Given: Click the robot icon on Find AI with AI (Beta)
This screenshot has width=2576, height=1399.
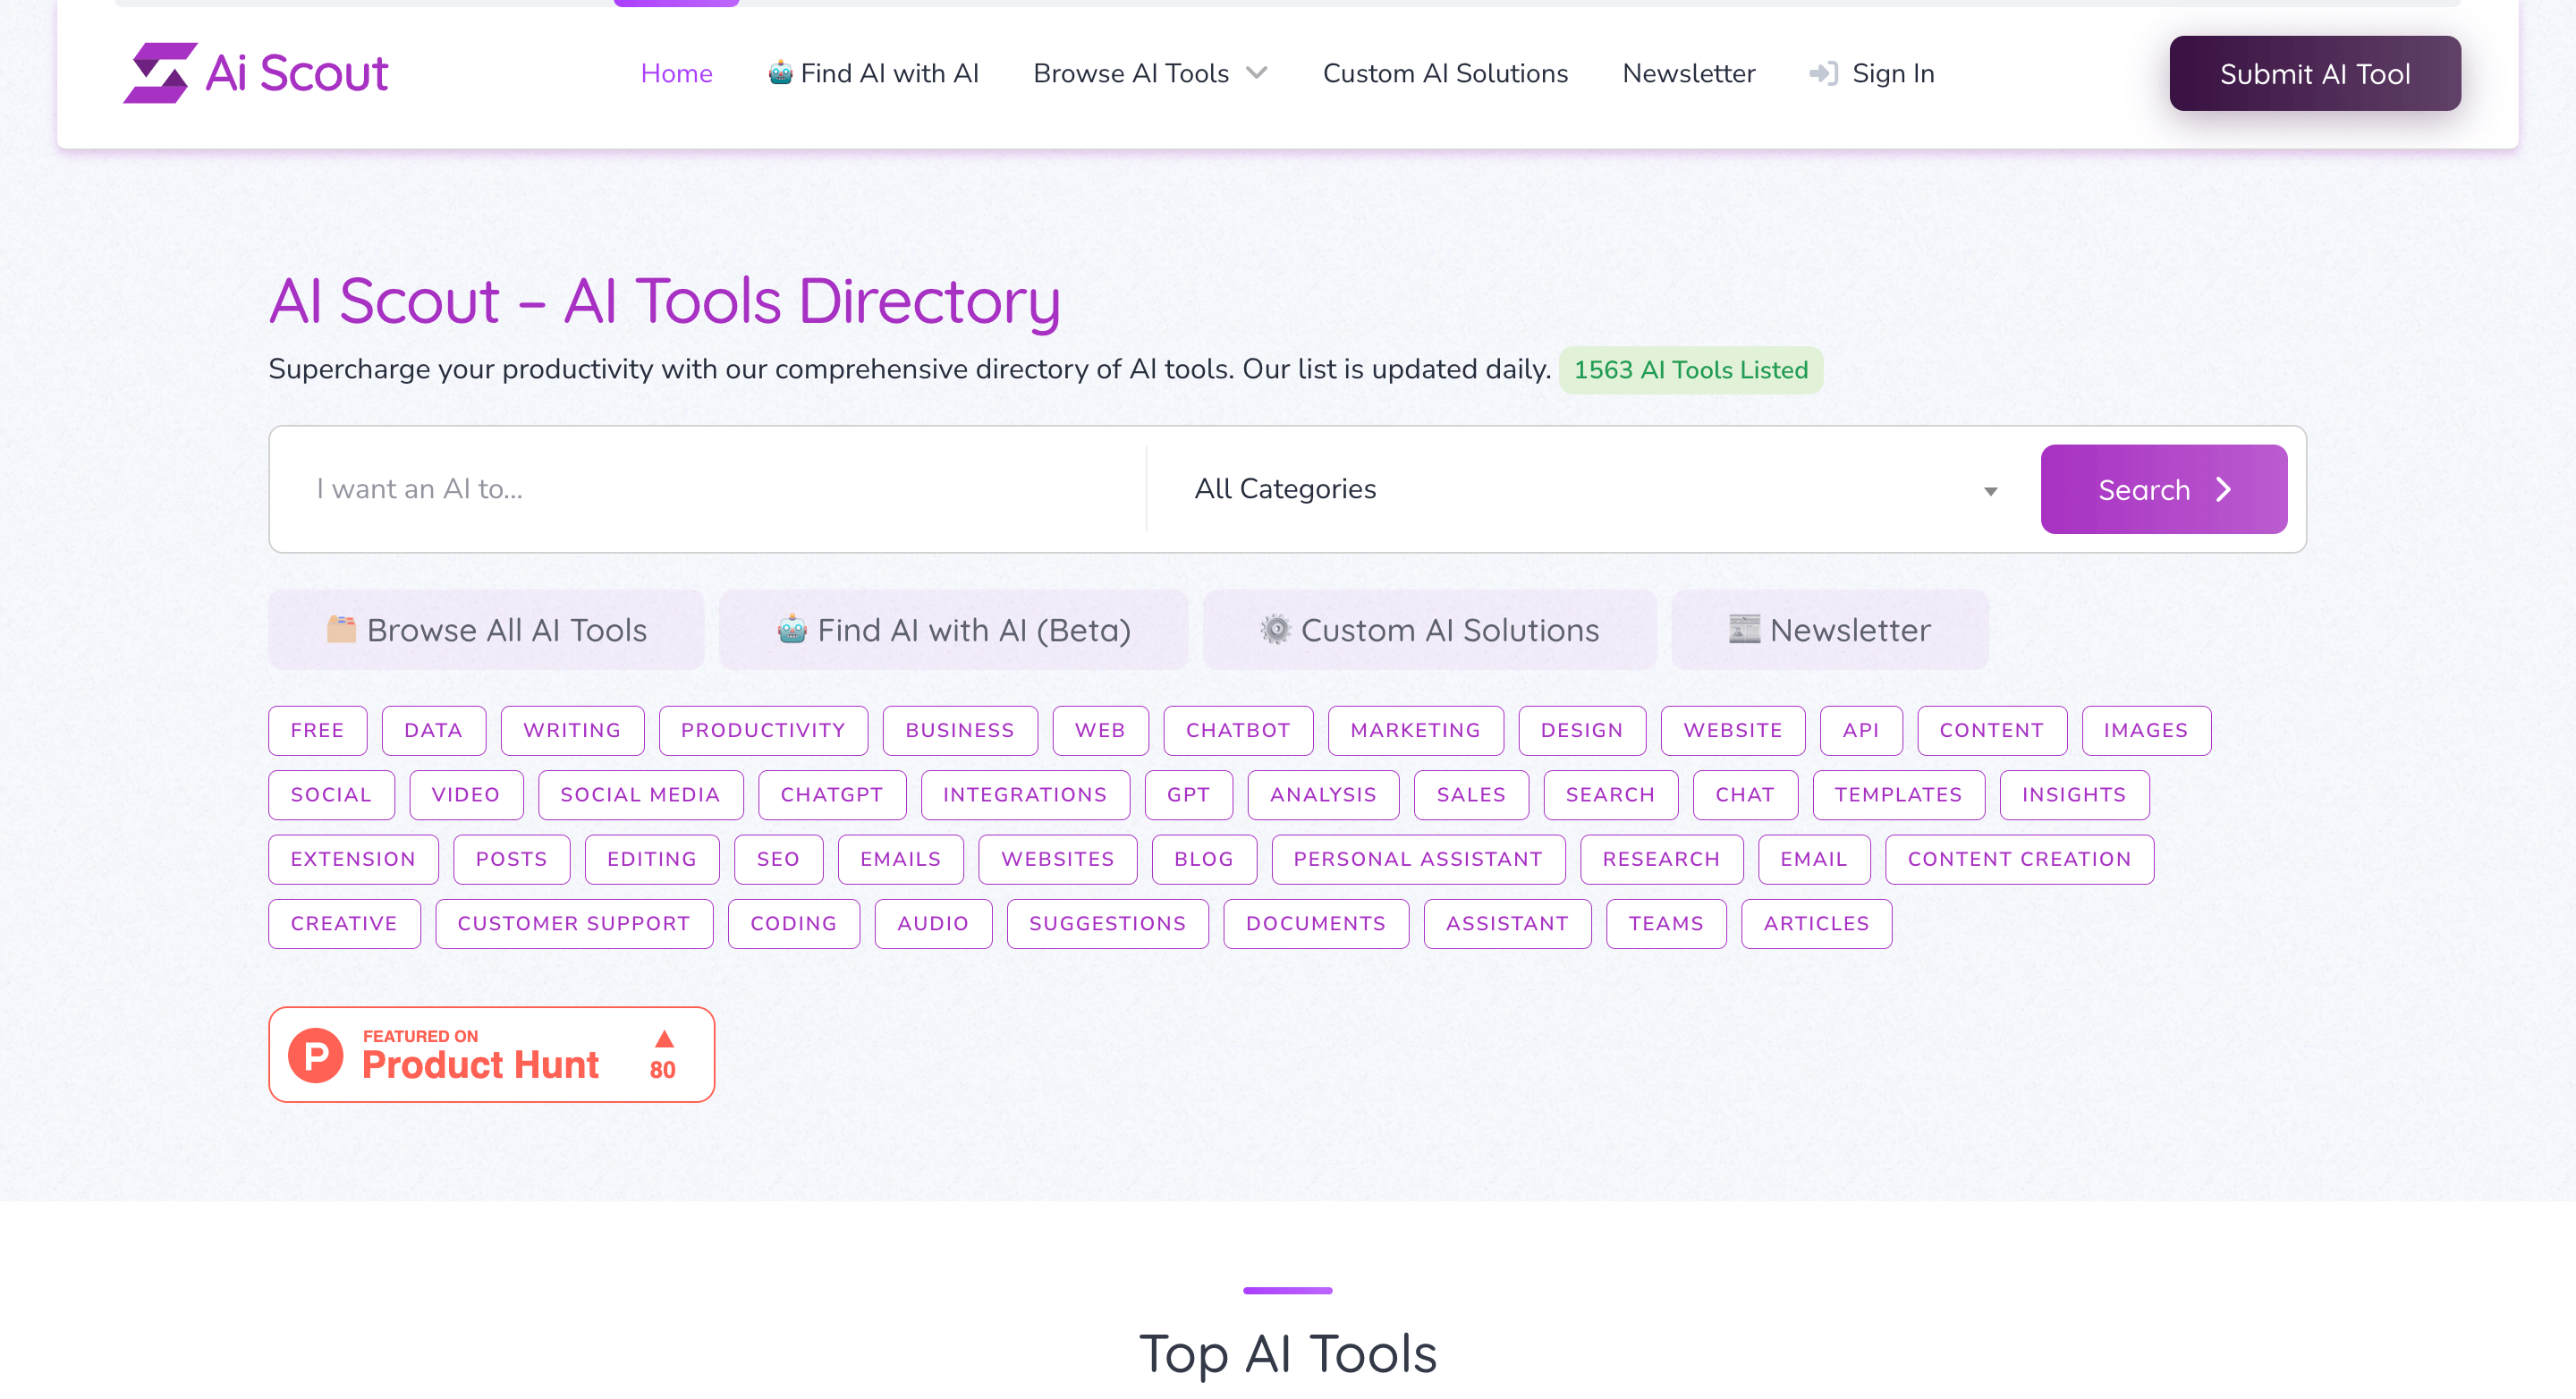Looking at the screenshot, I should pyautogui.click(x=792, y=629).
